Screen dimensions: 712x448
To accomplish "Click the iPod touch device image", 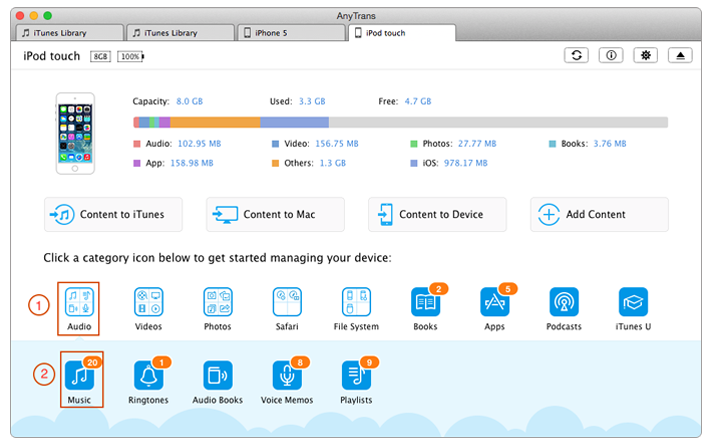I will [x=75, y=133].
